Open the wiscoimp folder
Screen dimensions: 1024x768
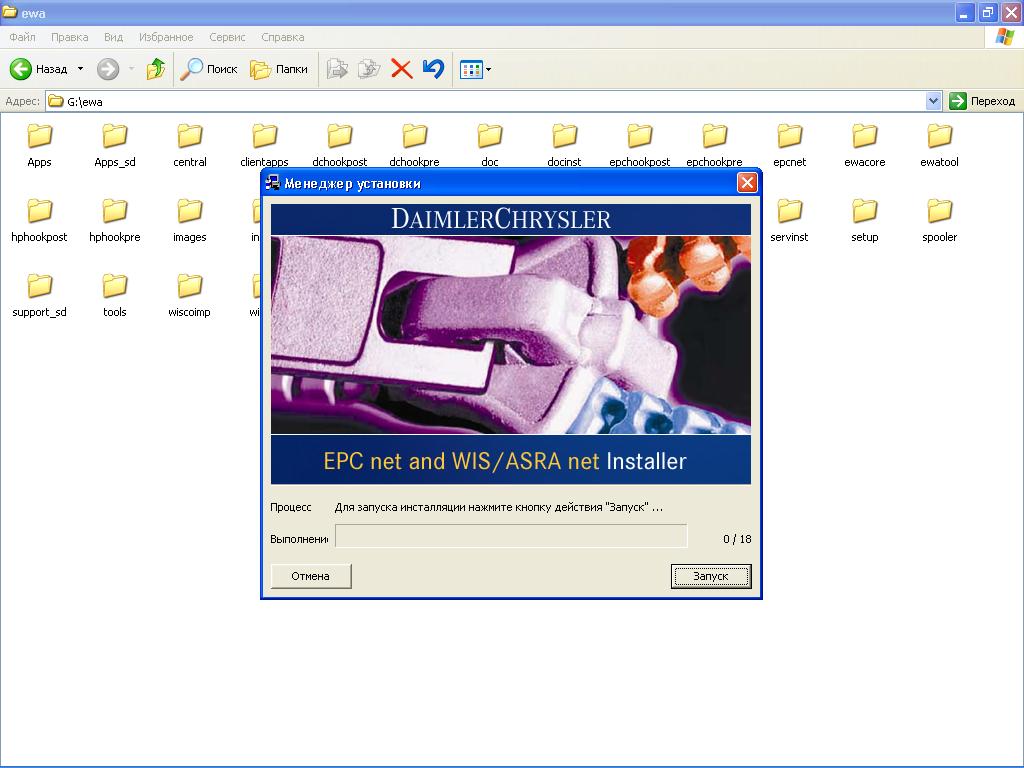pyautogui.click(x=190, y=295)
